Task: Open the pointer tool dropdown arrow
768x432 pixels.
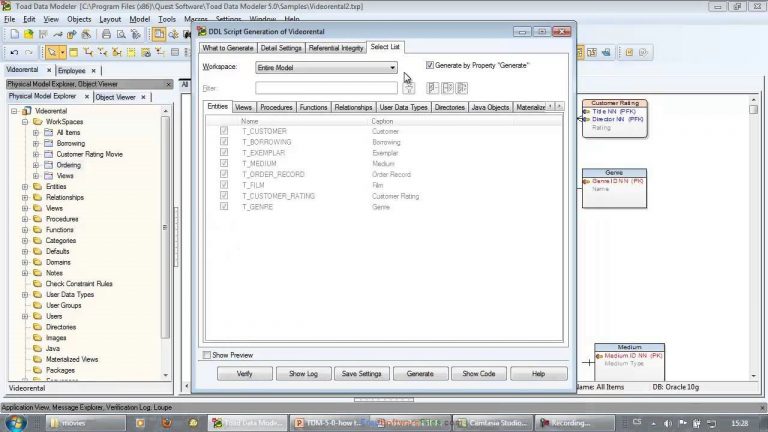Action: [x=62, y=52]
